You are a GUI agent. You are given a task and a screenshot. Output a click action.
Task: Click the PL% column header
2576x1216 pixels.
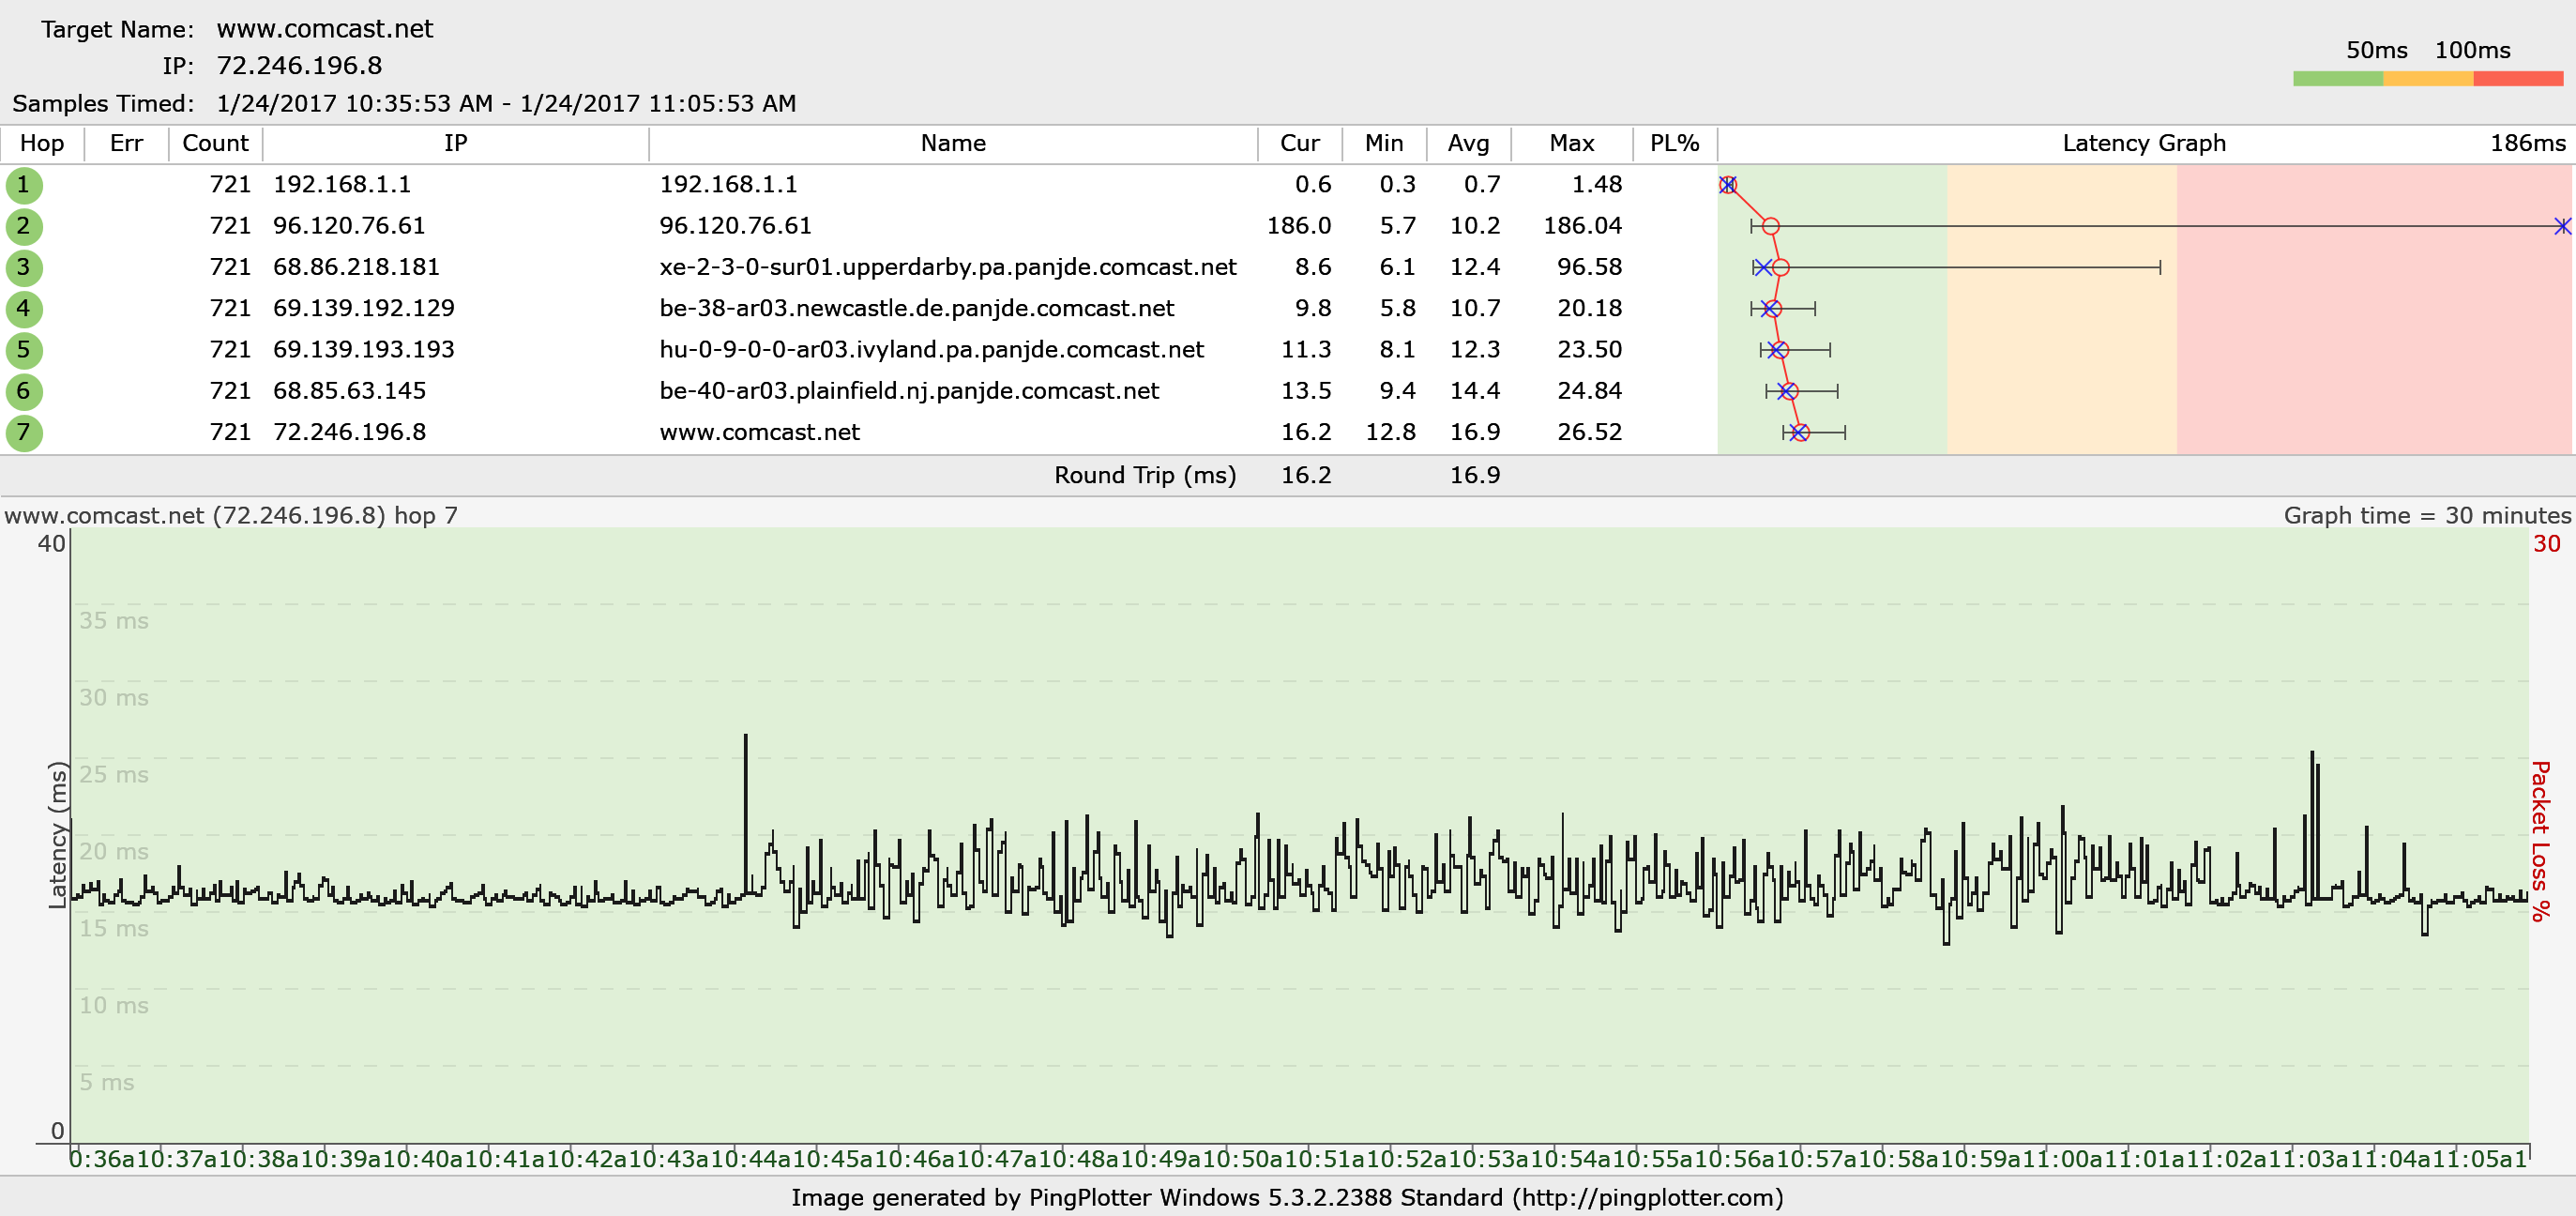[1674, 143]
